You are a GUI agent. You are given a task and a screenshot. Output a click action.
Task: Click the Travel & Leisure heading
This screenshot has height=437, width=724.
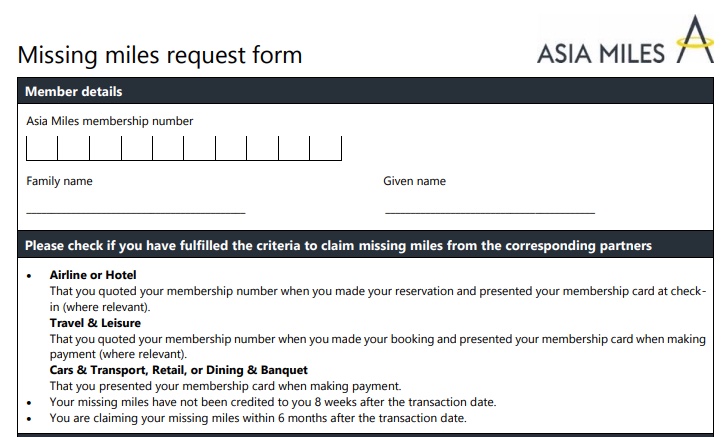[95, 323]
